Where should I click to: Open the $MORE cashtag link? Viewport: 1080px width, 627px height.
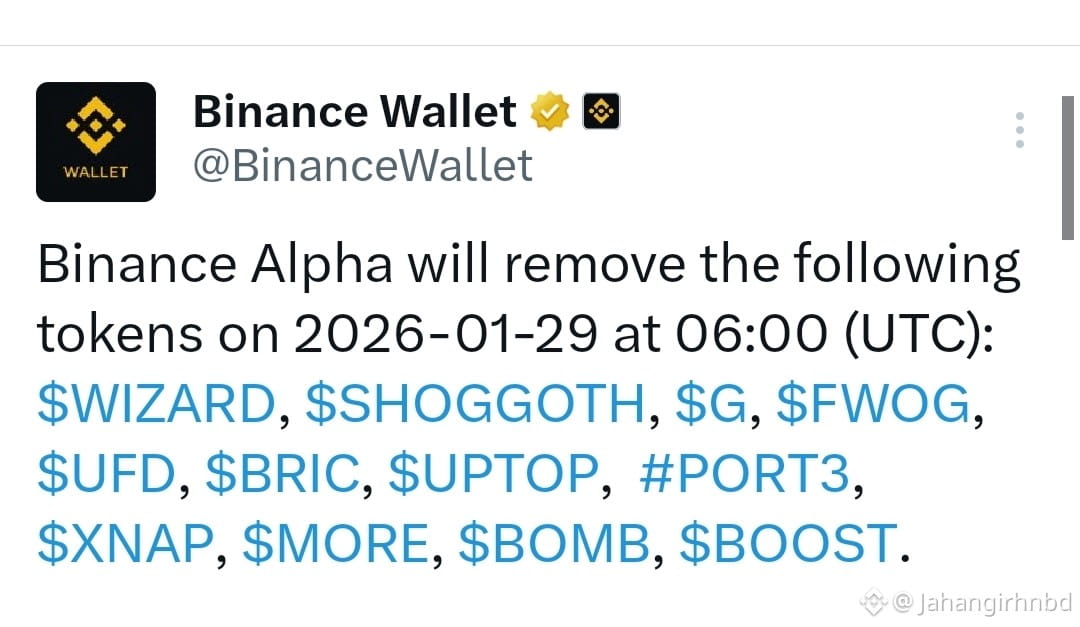point(335,543)
